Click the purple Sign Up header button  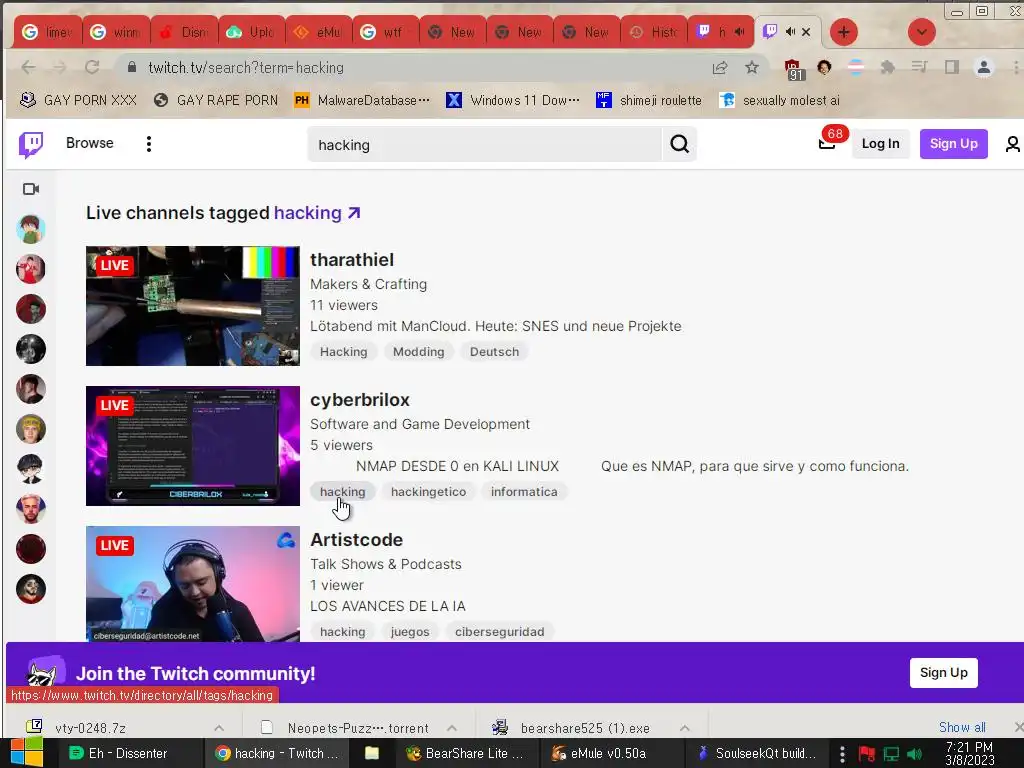click(953, 144)
